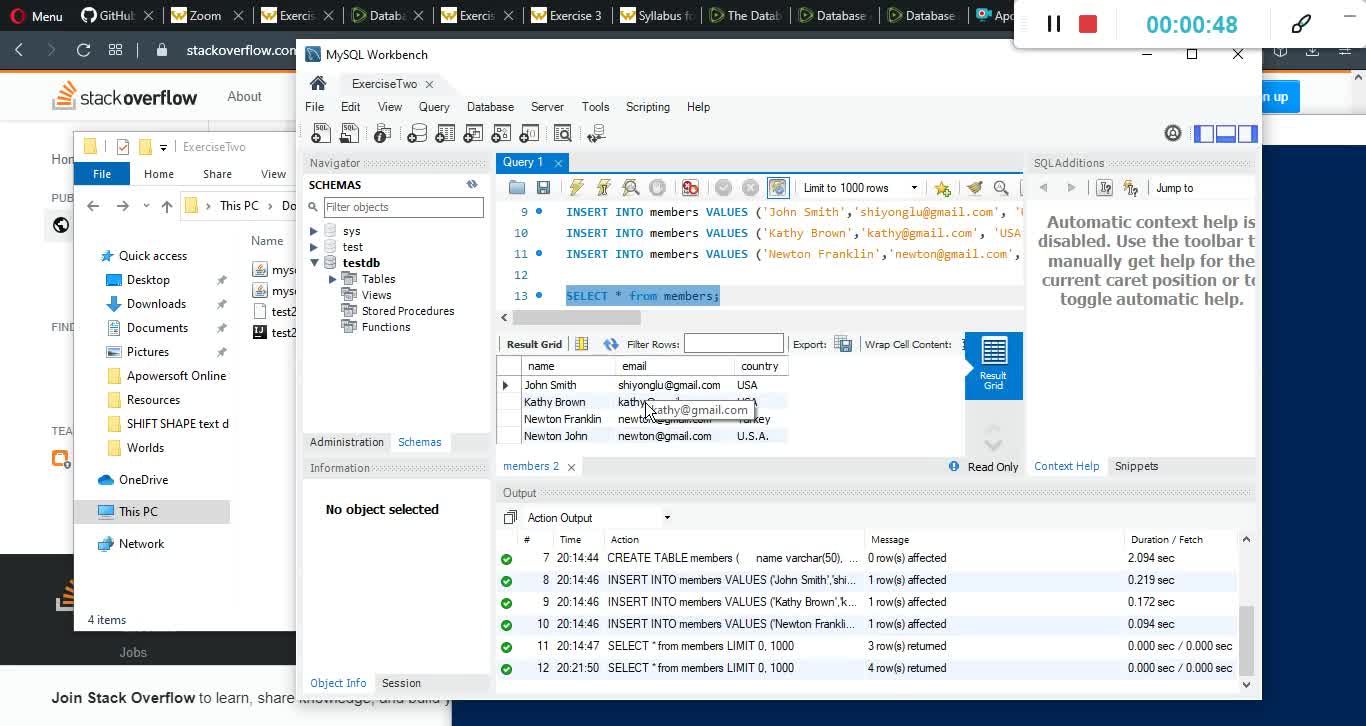Export recordset to file icon

click(843, 344)
